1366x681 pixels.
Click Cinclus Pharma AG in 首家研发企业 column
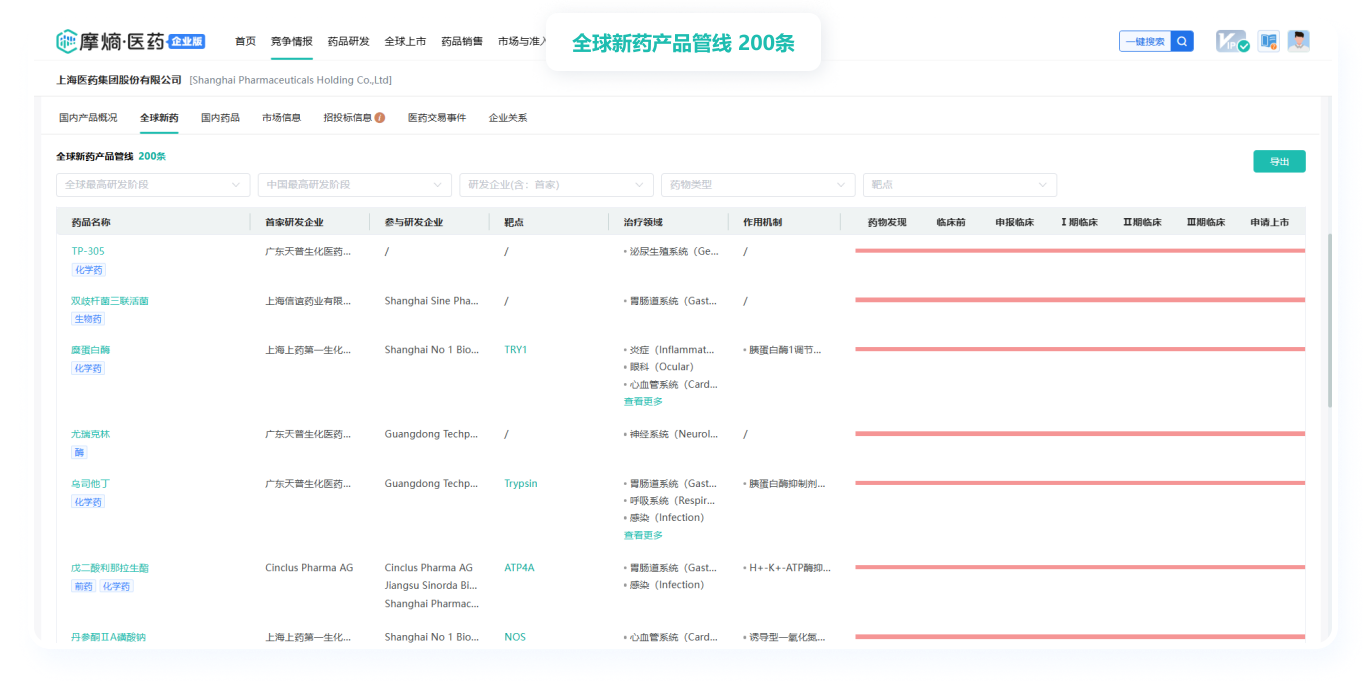pyautogui.click(x=309, y=568)
